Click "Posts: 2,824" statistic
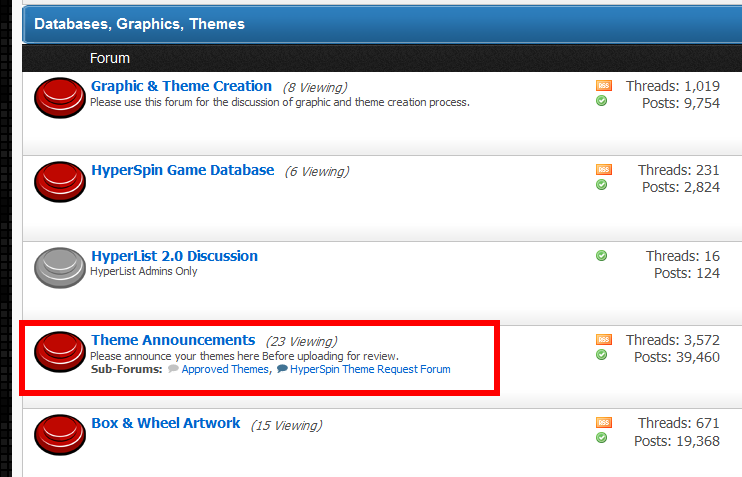This screenshot has width=742, height=477. [680, 187]
